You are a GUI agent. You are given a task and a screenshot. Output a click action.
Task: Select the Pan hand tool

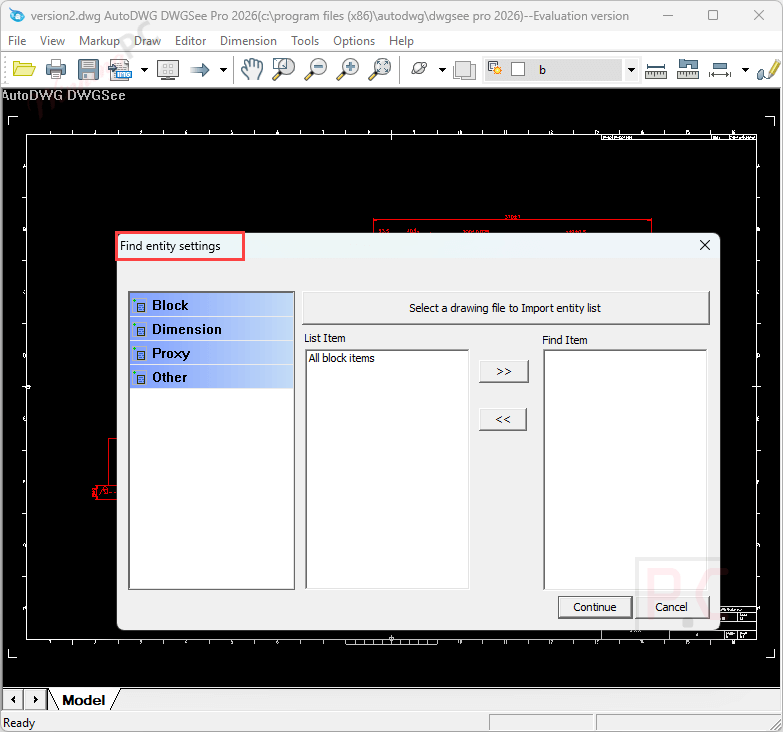(252, 69)
